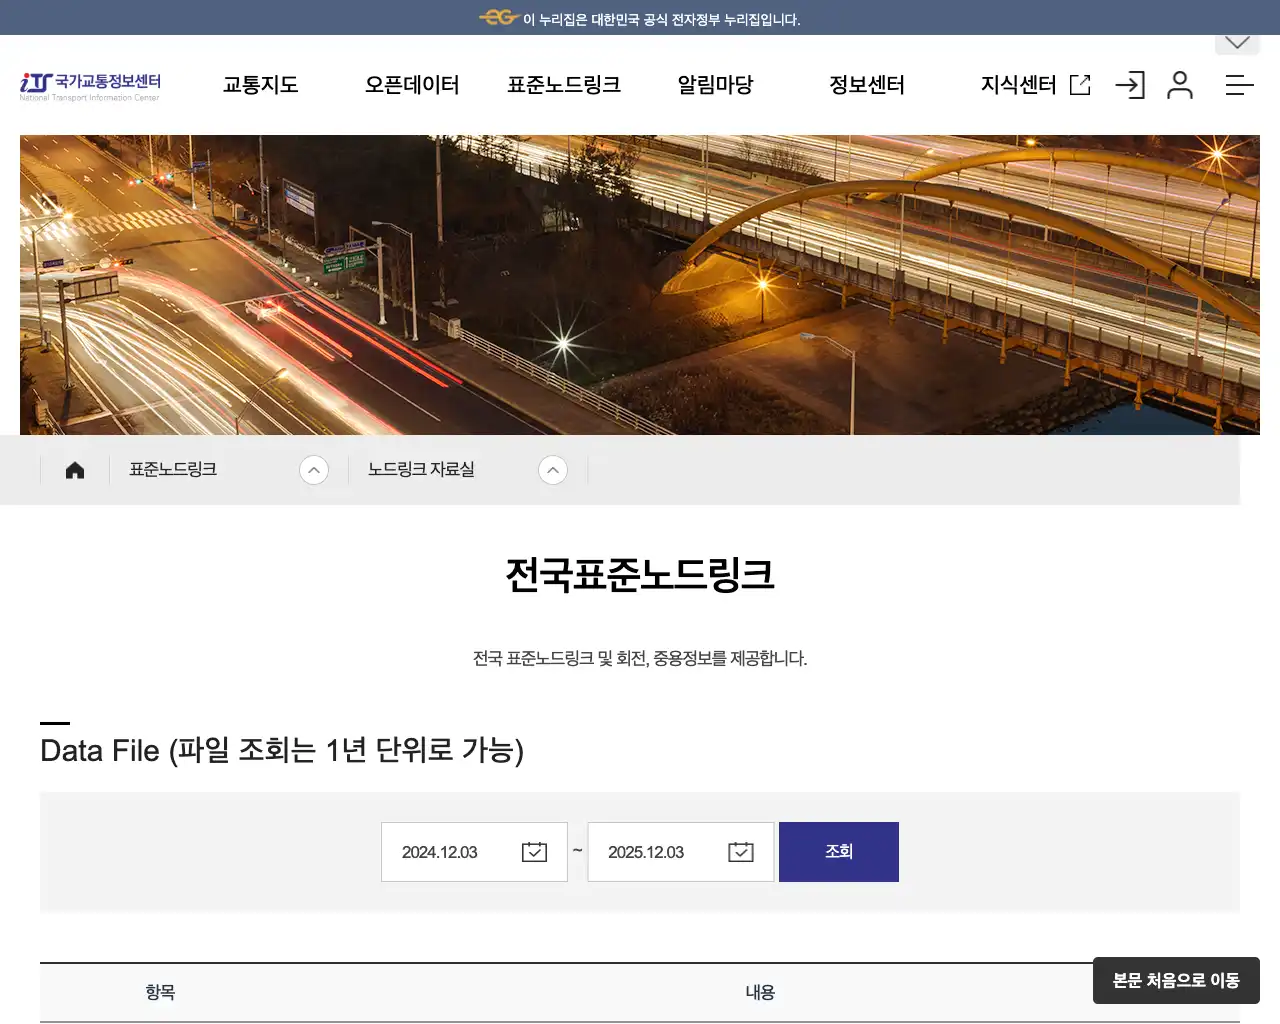
Task: Open the calendar picker for the end date
Action: [740, 851]
